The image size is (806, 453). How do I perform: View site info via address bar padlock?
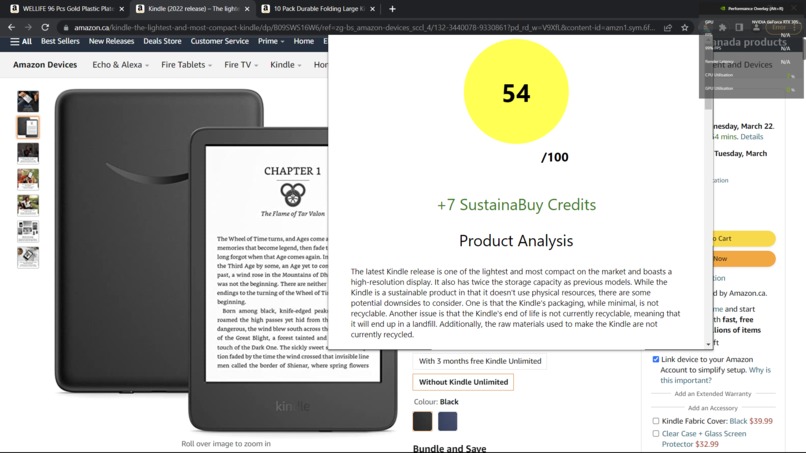pyautogui.click(x=66, y=28)
